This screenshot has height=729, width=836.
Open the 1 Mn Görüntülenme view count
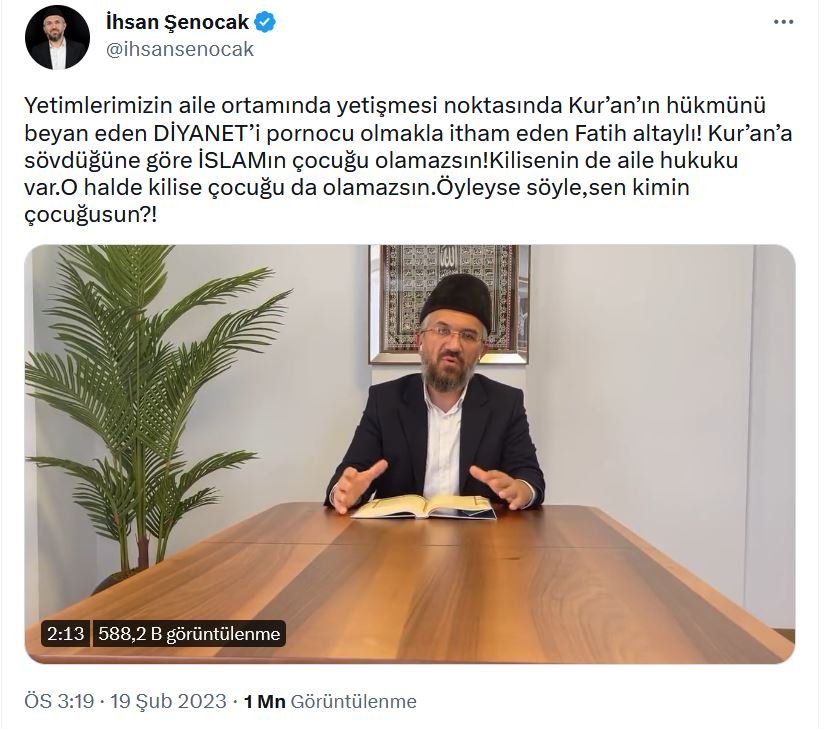coord(330,701)
